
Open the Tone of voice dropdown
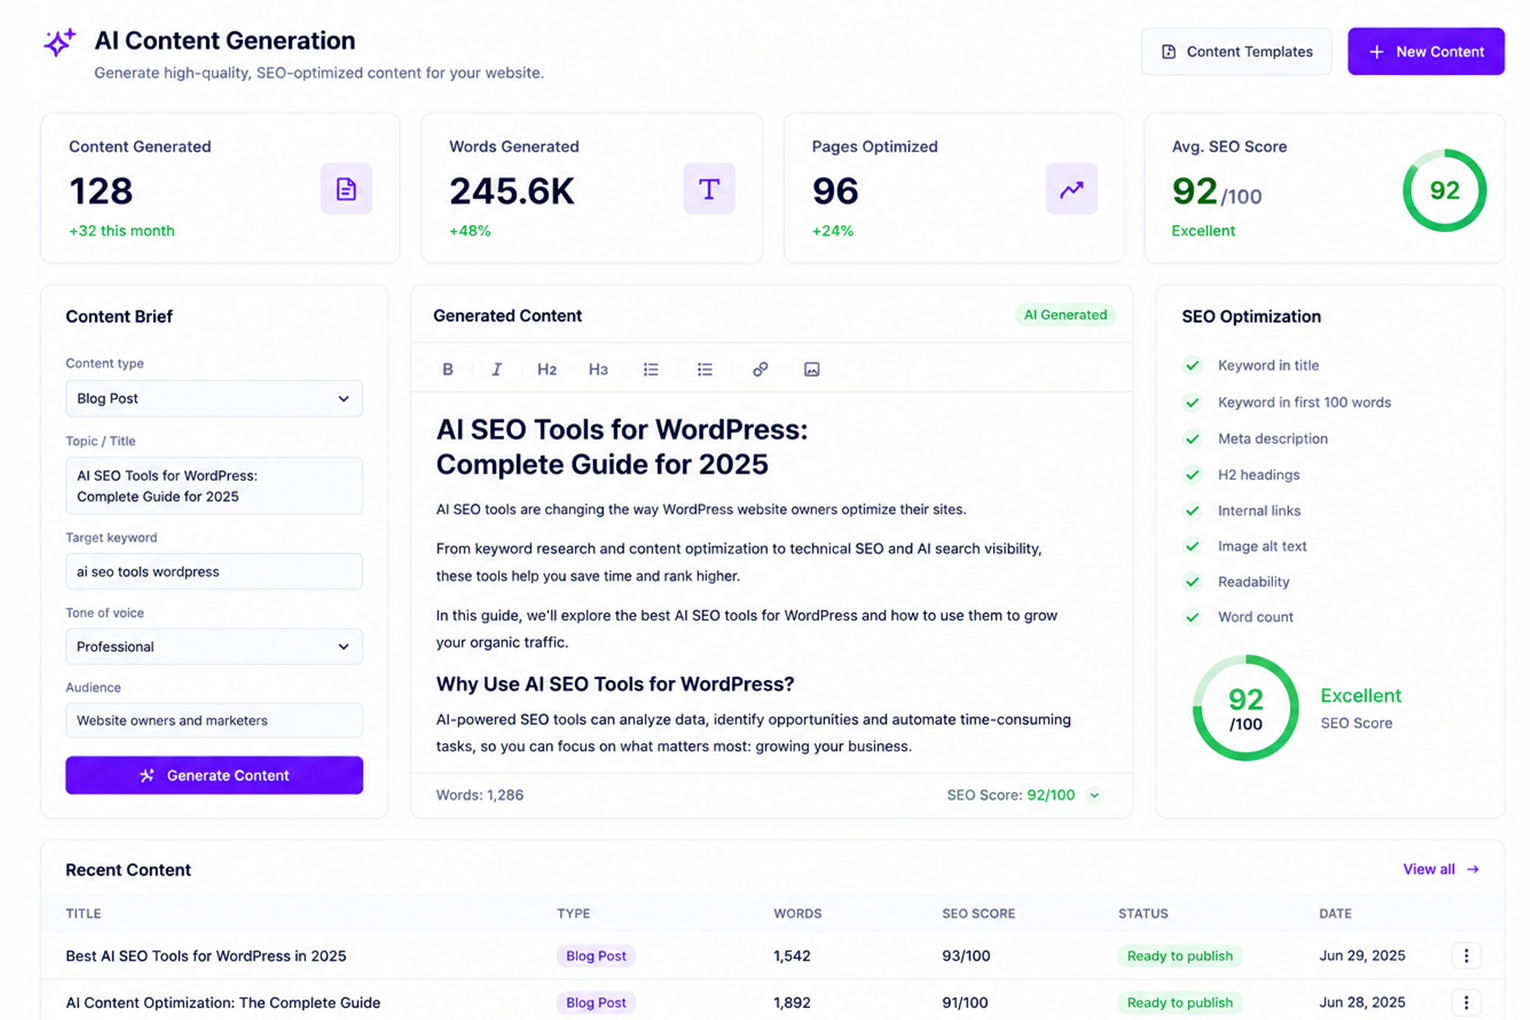click(214, 646)
